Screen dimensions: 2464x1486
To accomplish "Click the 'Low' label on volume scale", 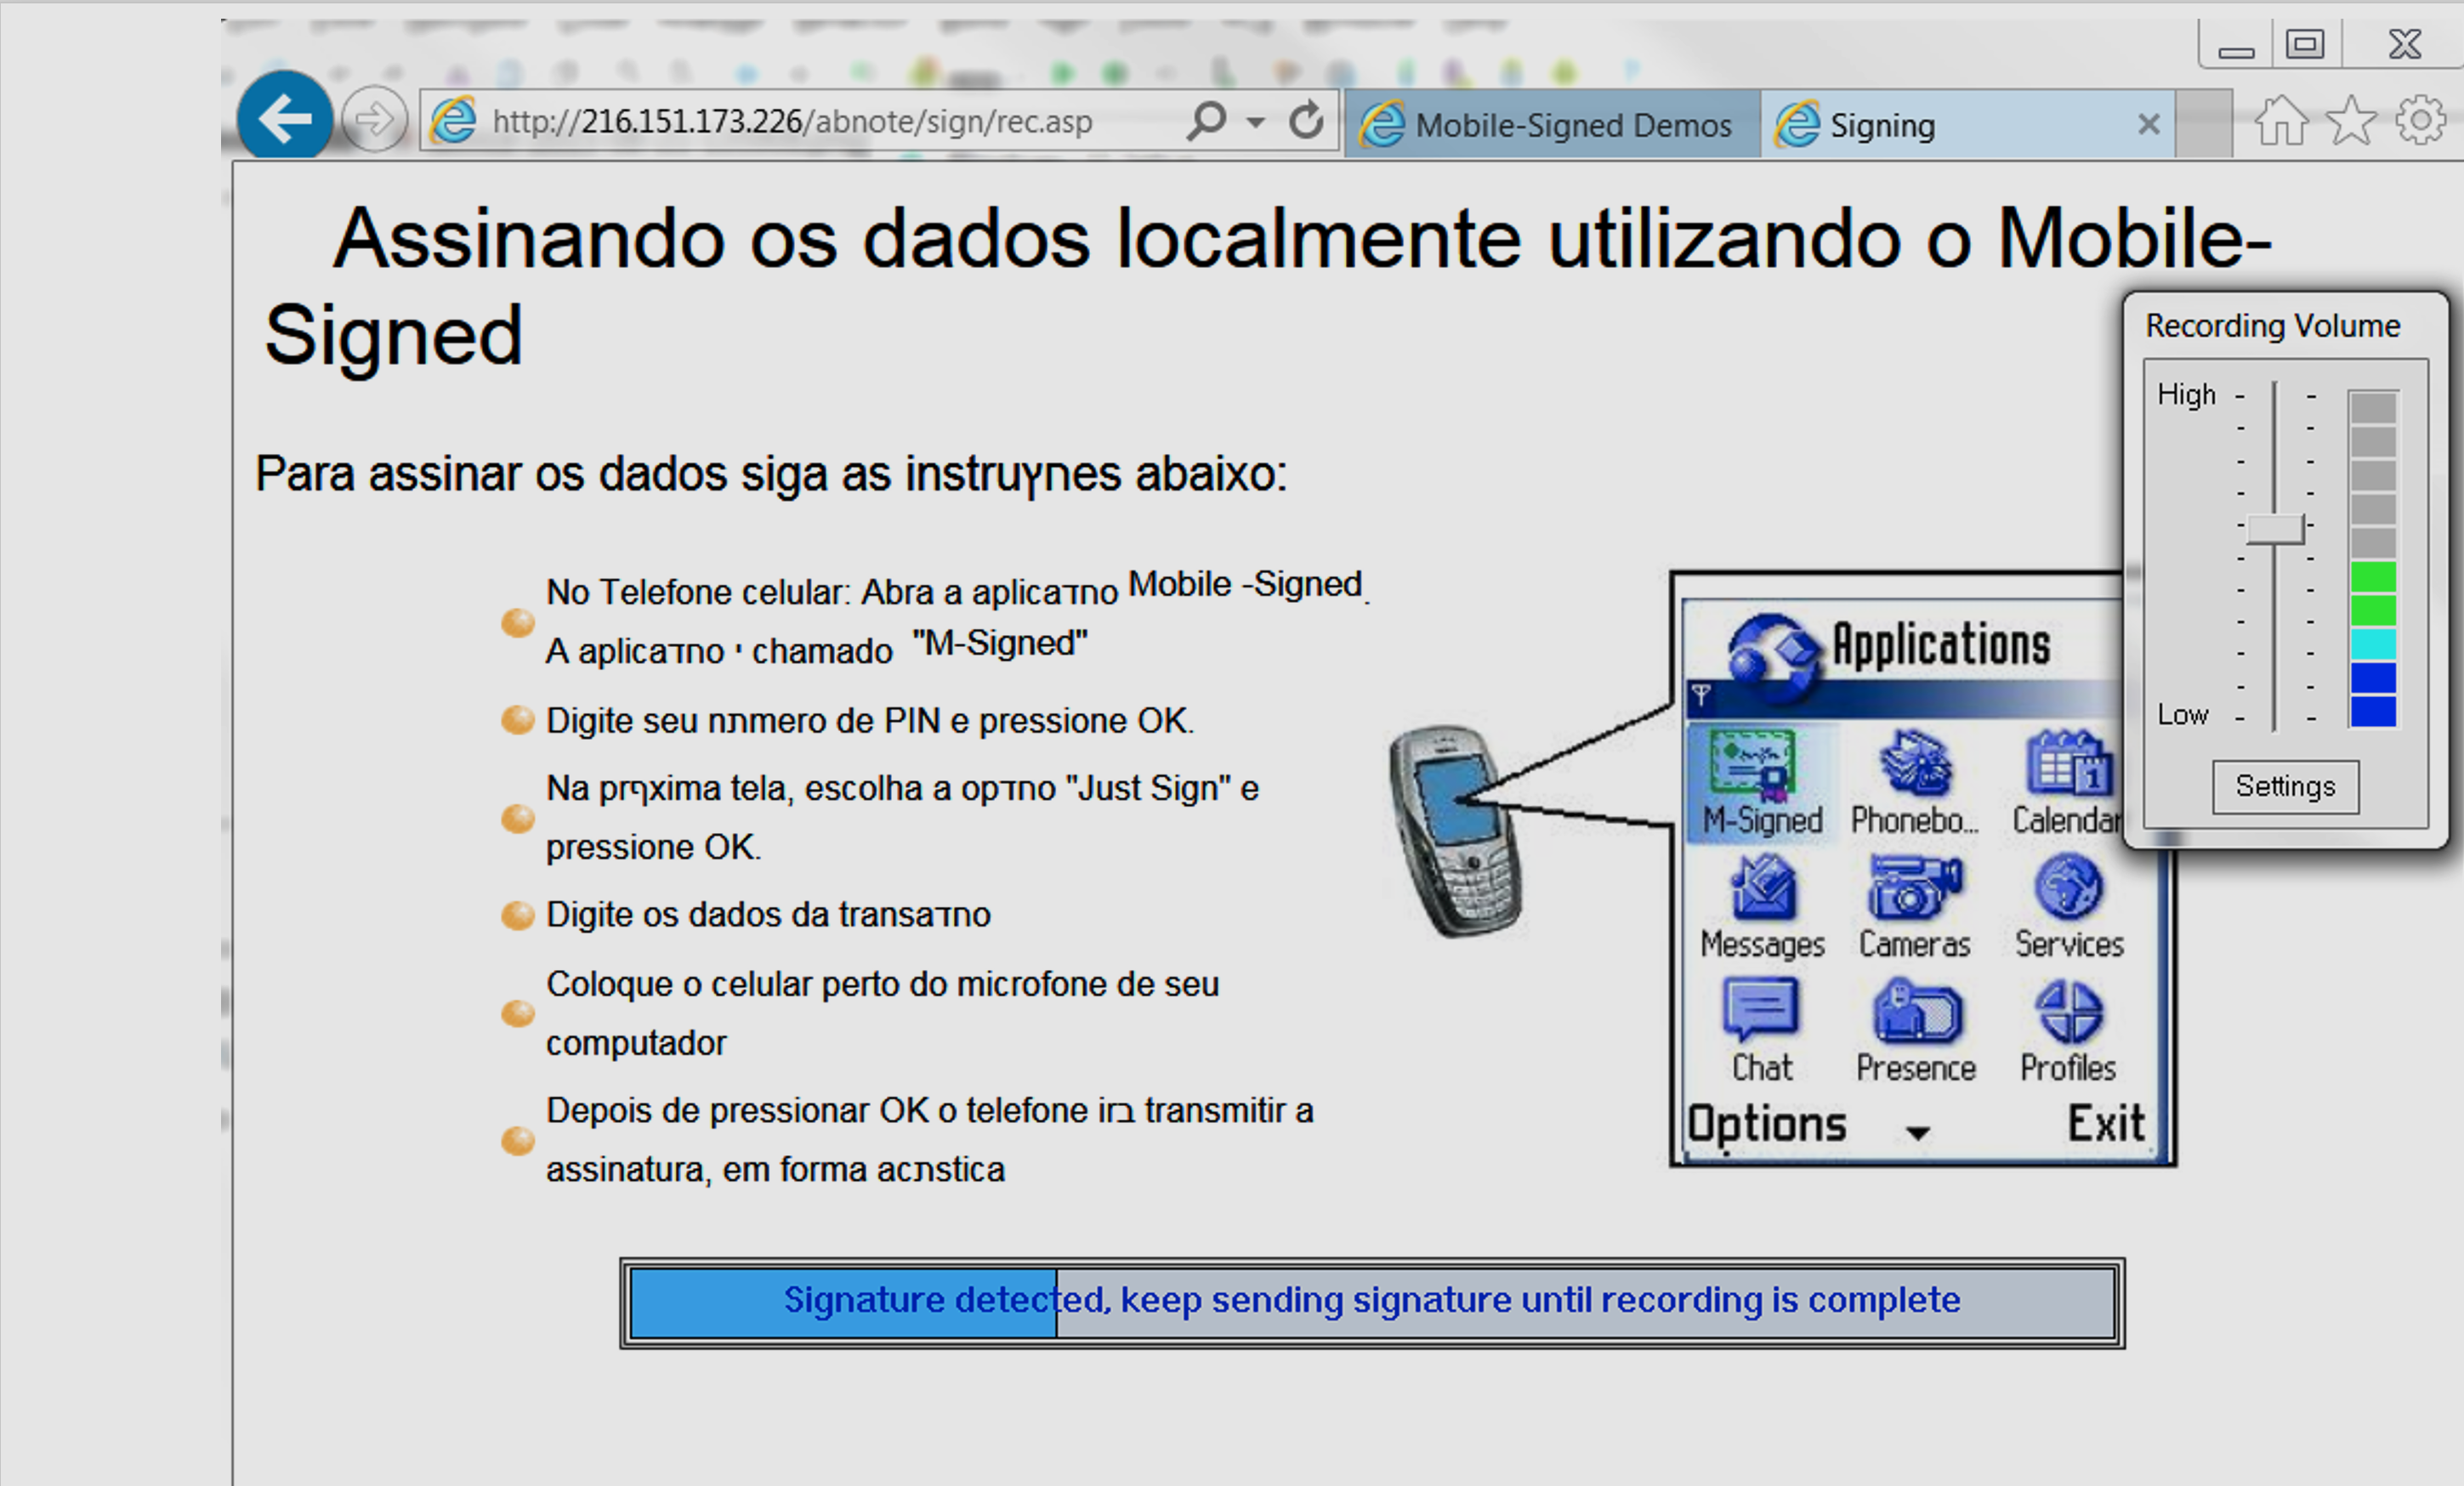I will click(x=2182, y=714).
